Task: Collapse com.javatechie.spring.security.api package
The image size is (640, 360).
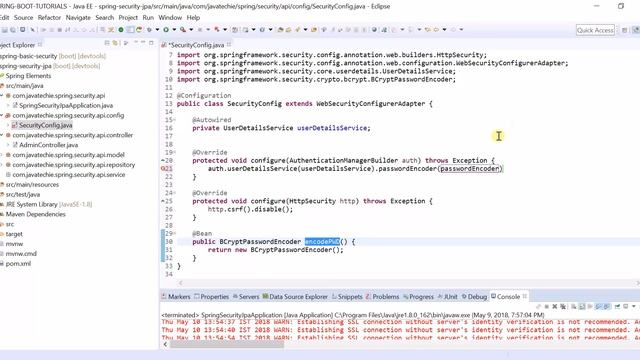Action: (x=2, y=96)
